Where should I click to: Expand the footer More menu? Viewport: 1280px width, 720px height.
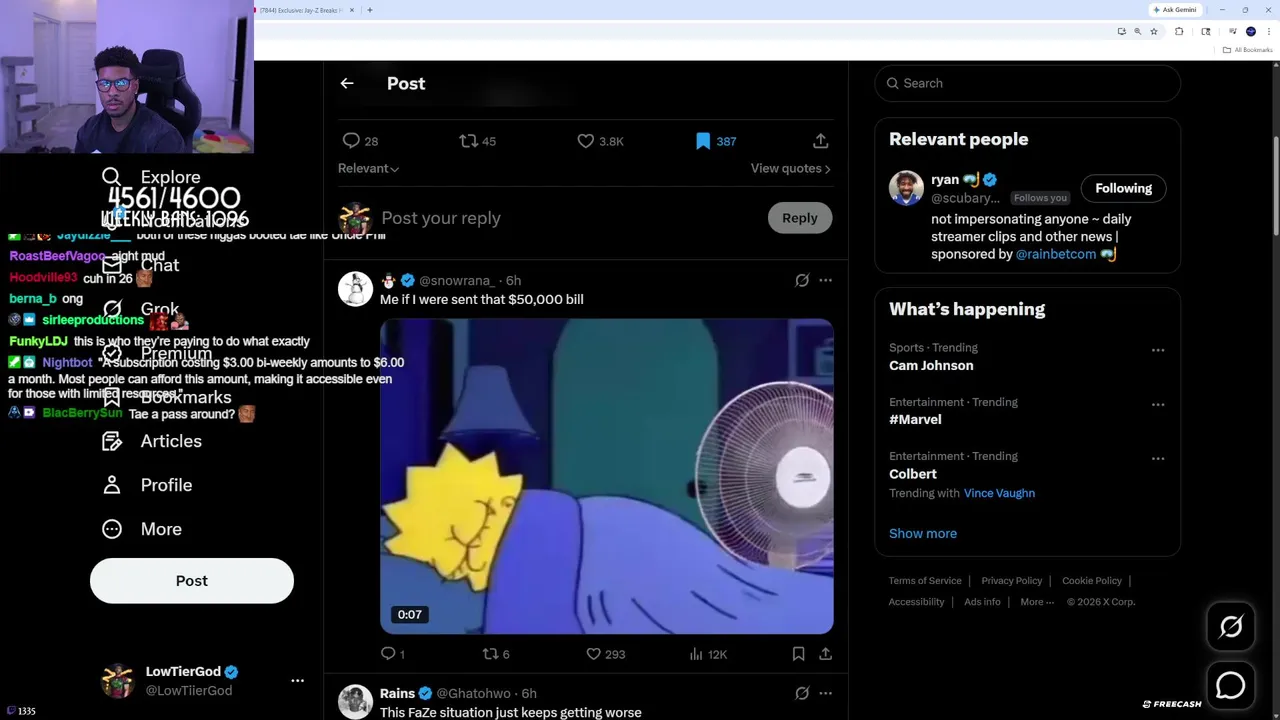tap(1037, 602)
